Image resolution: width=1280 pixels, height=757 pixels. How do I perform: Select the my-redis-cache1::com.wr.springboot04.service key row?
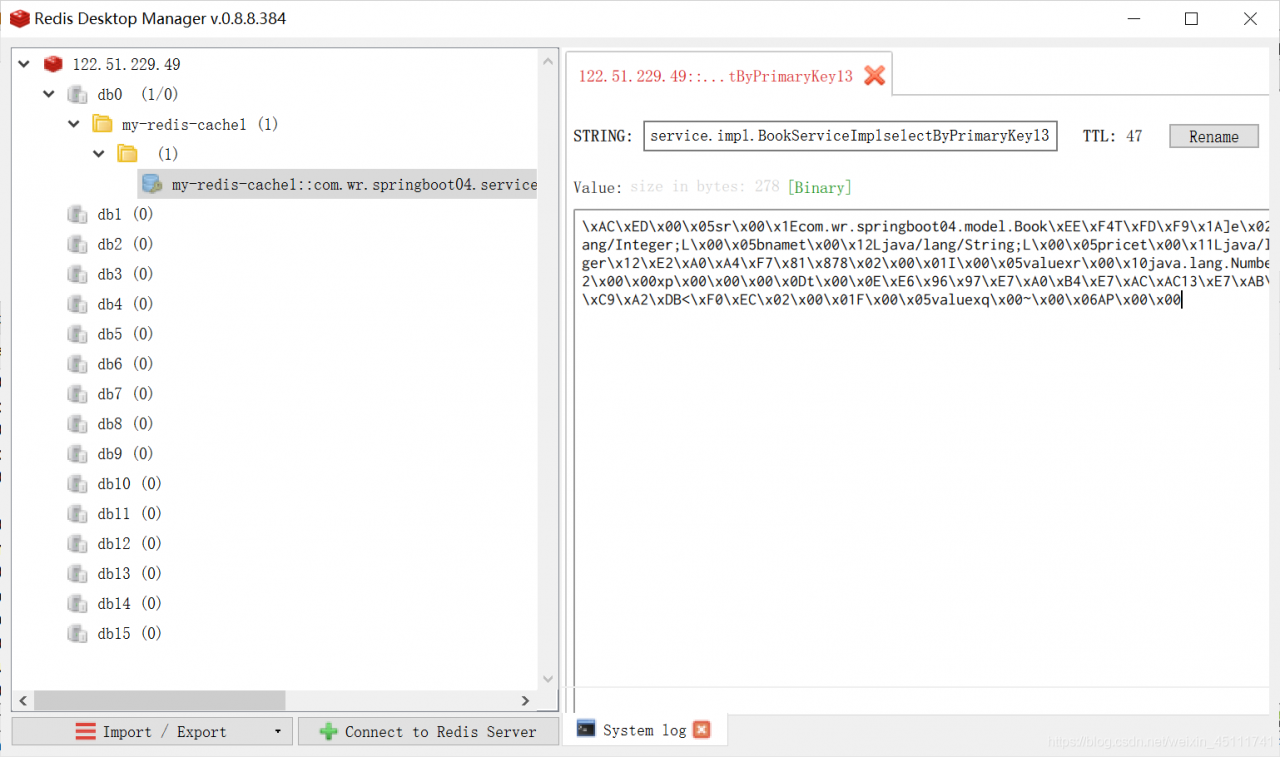(x=337, y=183)
